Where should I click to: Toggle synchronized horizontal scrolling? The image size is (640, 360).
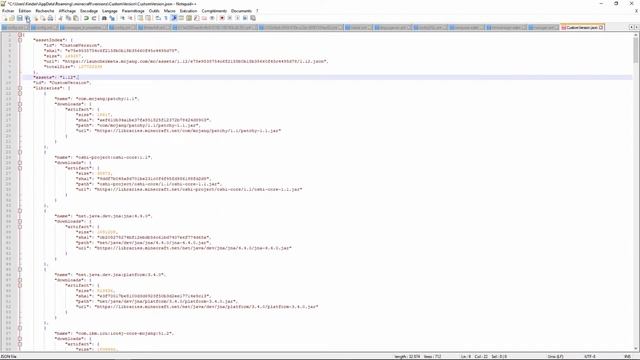point(148,18)
